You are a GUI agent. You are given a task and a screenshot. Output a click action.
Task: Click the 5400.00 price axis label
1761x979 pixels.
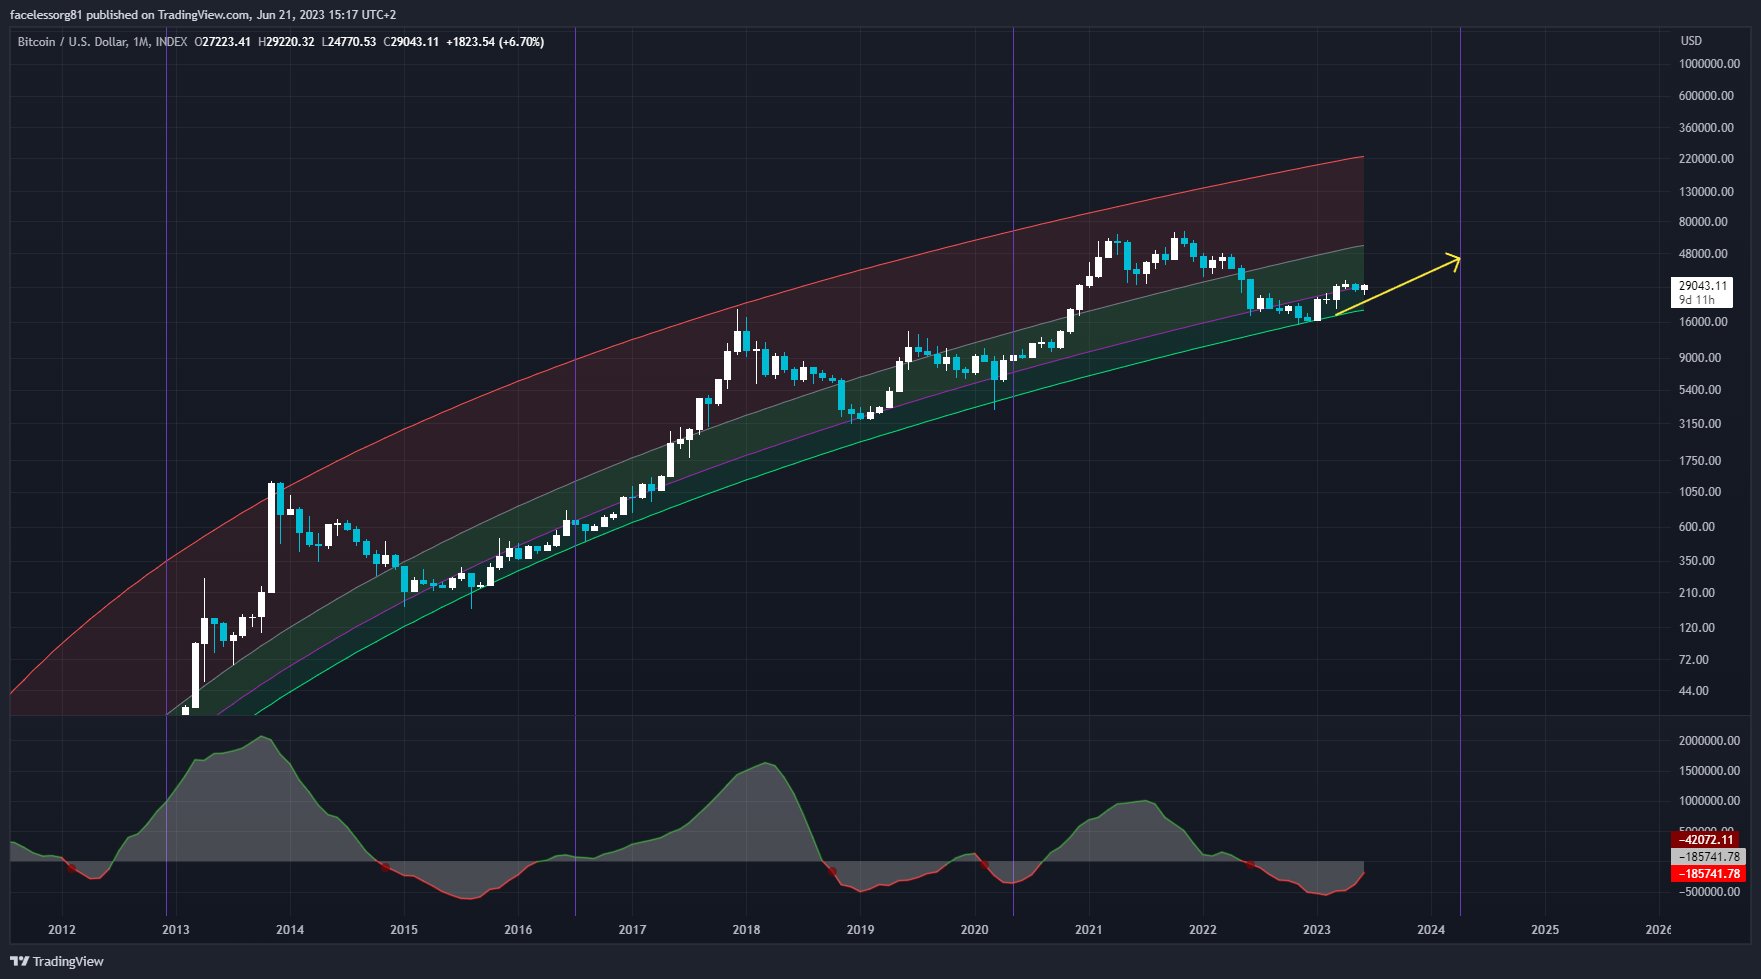tap(1700, 390)
